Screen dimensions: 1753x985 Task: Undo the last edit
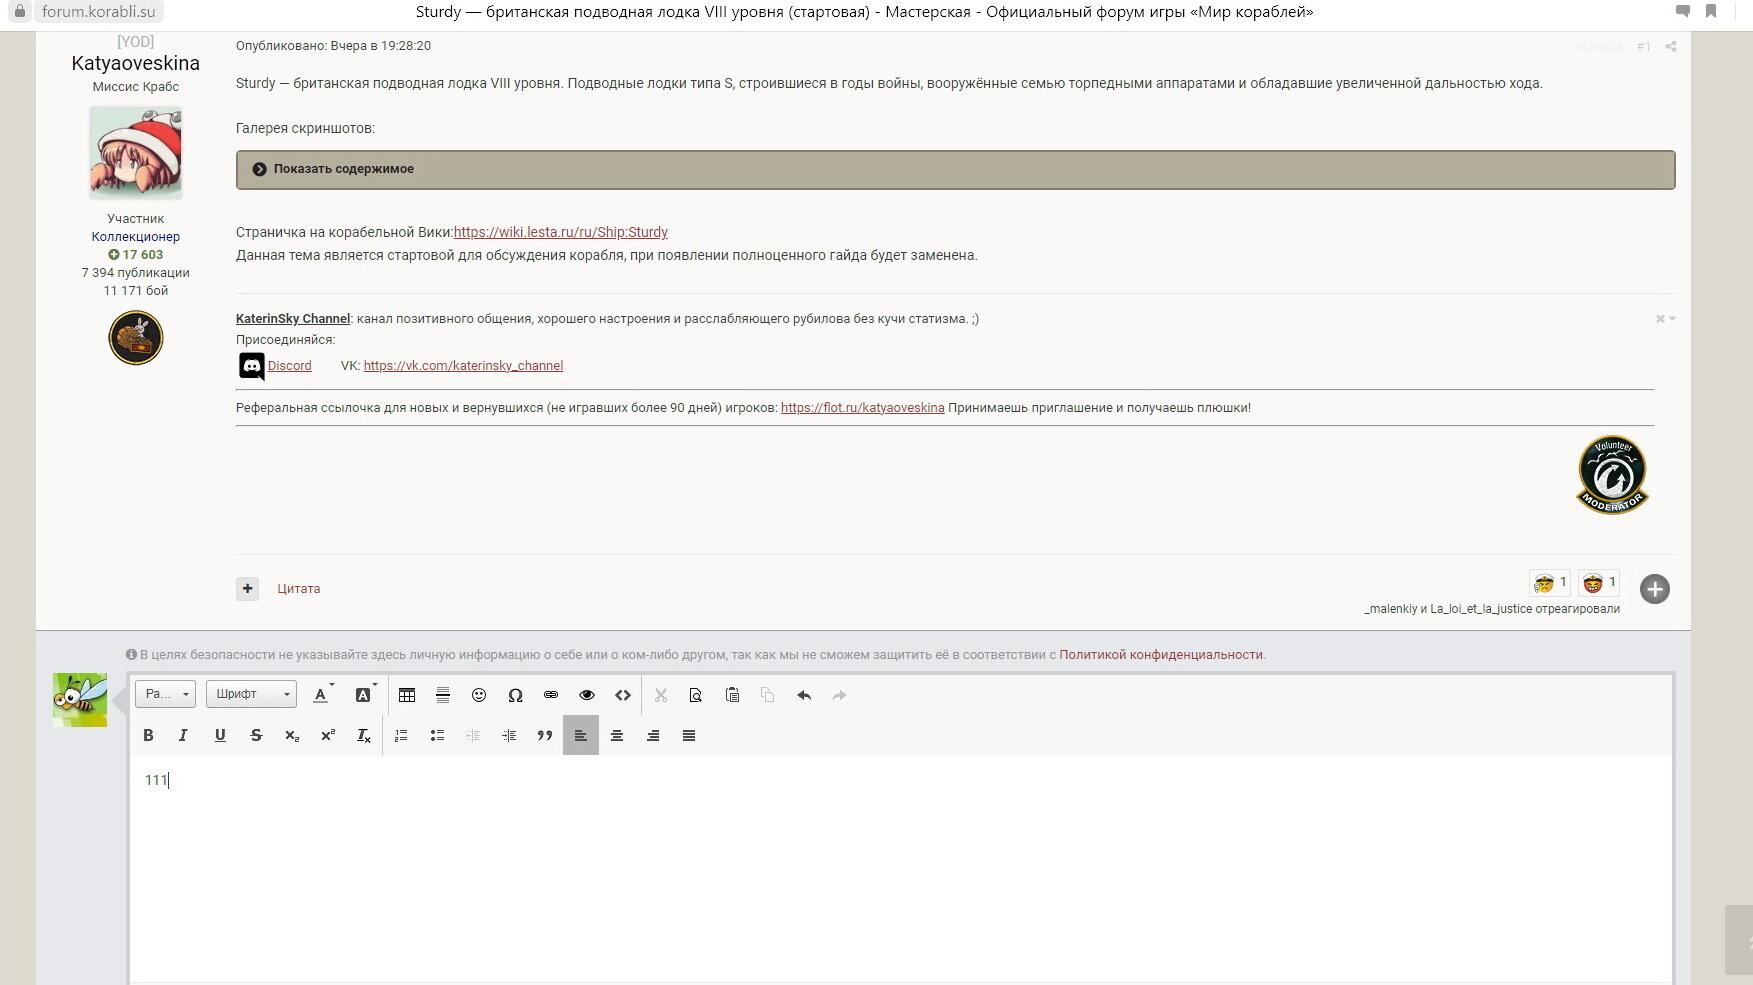coord(804,695)
